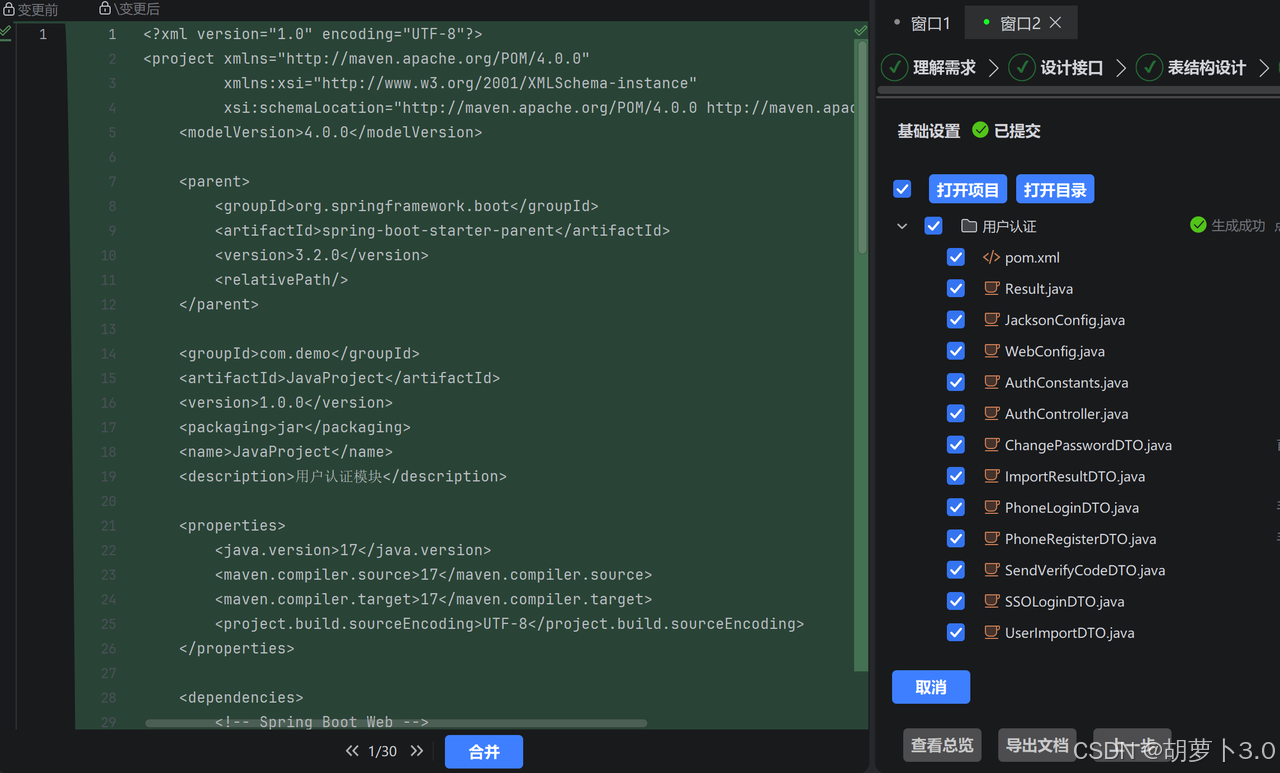Click the lock icon beside 变更后
This screenshot has width=1280, height=773.
pyautogui.click(x=105, y=8)
